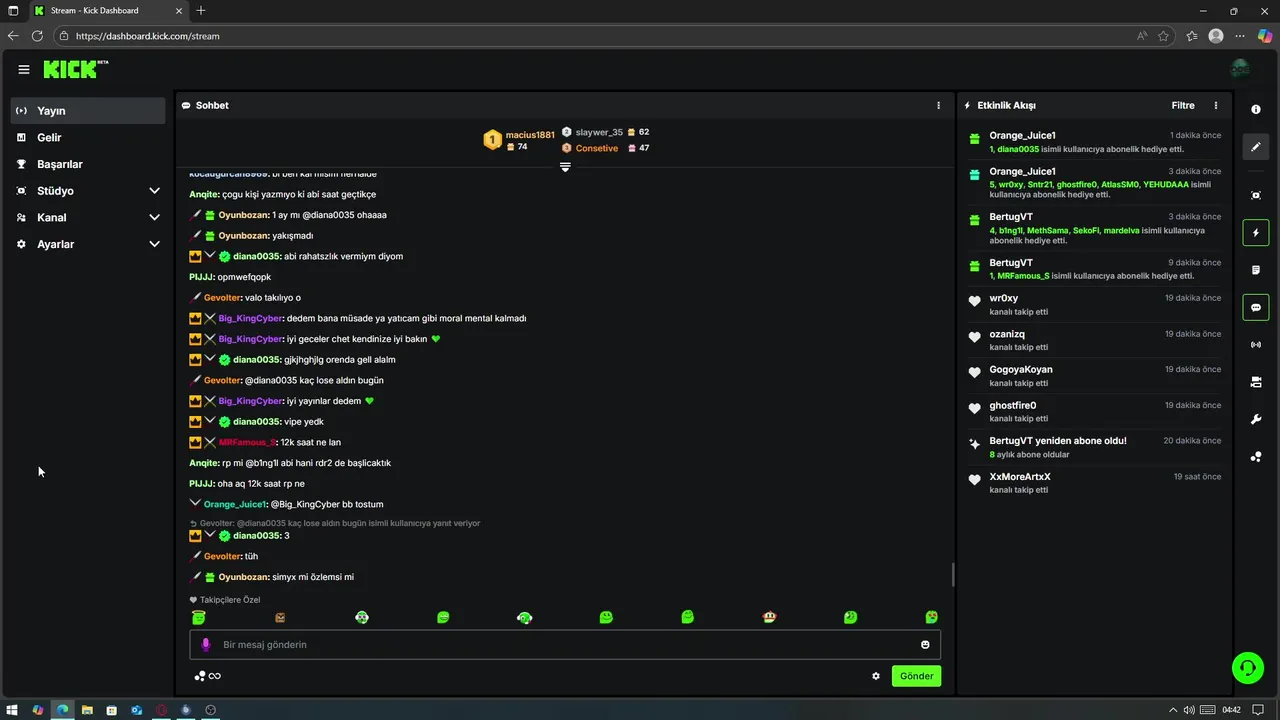Click the Stüdyo label in left menu

point(55,191)
